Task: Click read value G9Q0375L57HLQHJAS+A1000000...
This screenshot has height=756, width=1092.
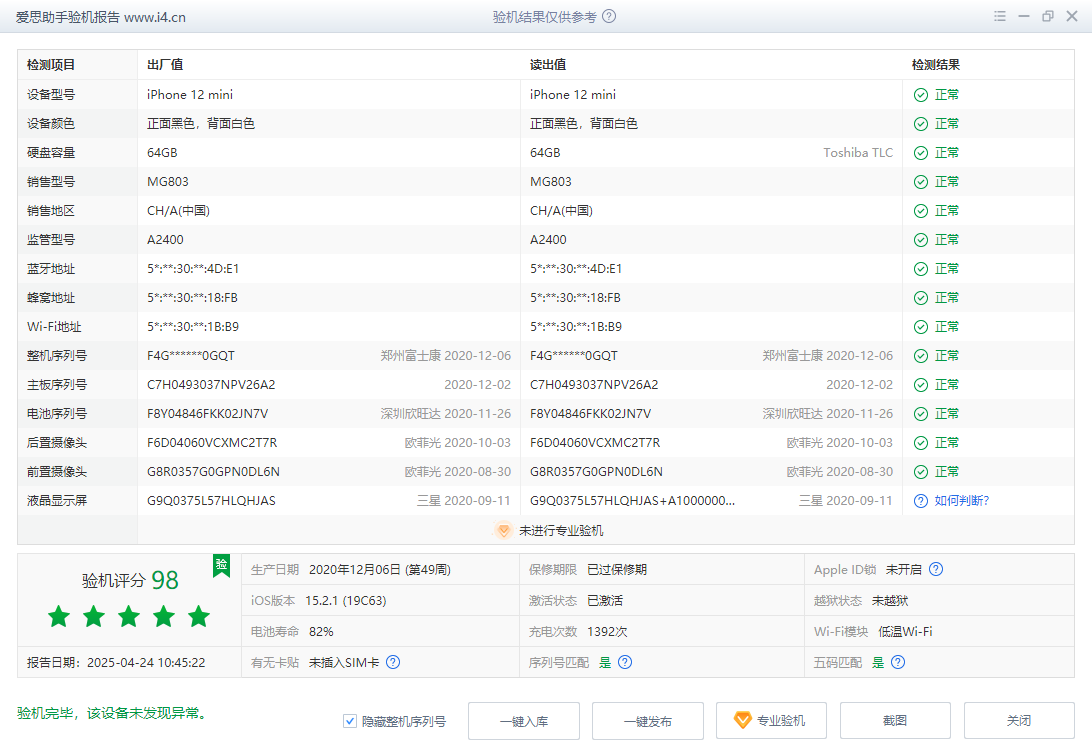Action: [632, 501]
